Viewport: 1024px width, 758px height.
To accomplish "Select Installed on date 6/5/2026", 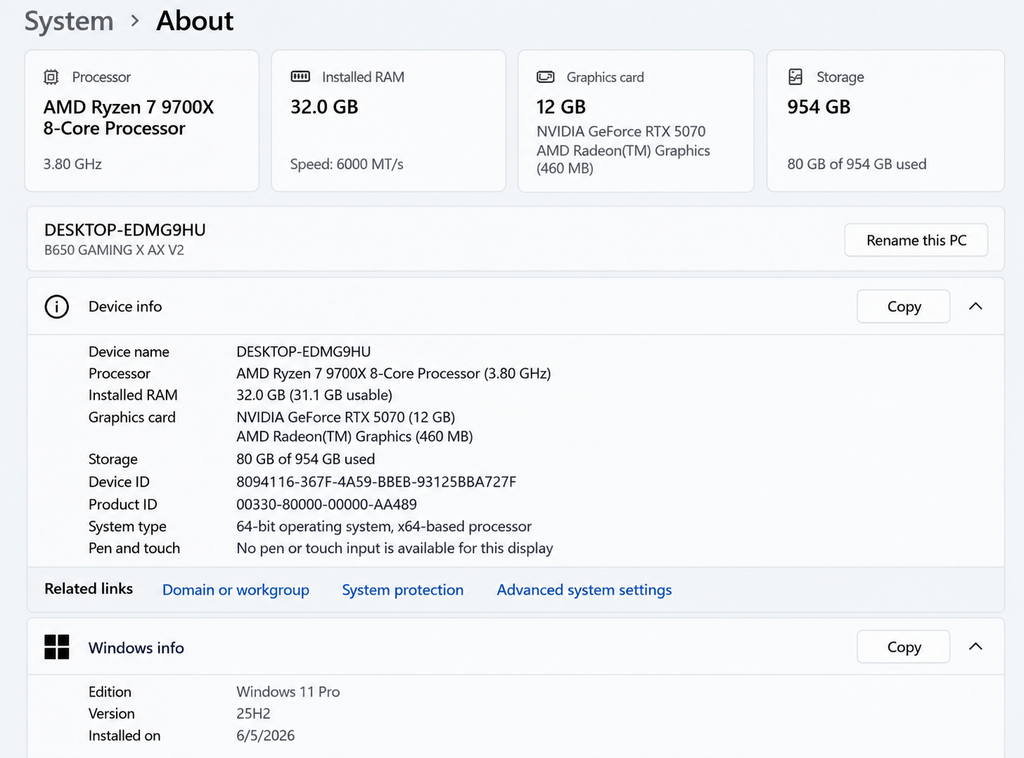I will 266,736.
